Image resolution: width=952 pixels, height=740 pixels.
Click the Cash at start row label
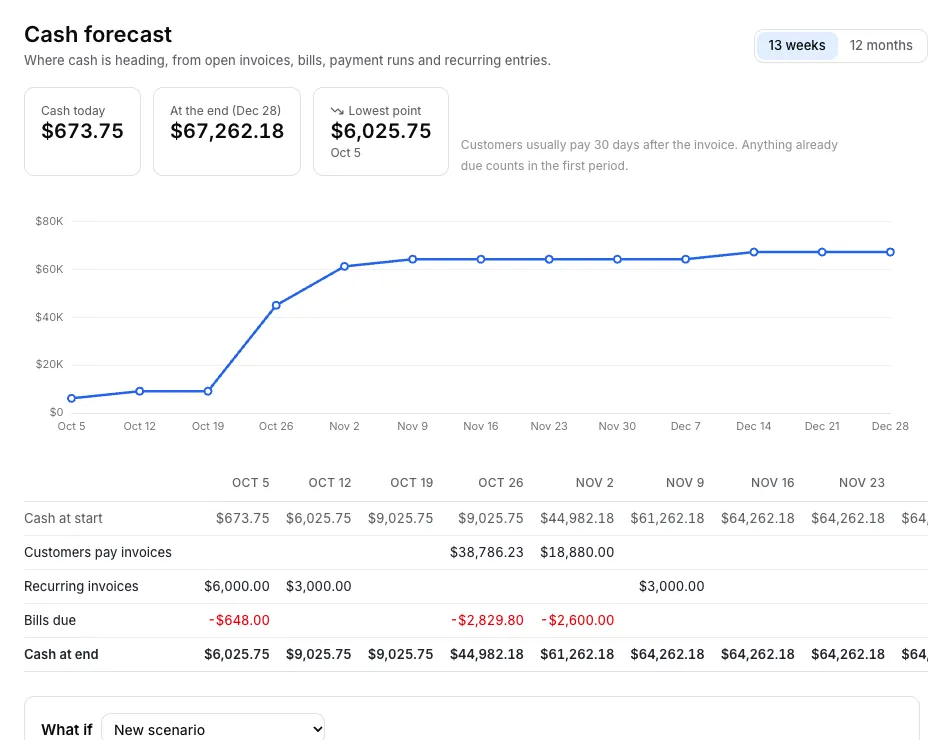pos(63,518)
